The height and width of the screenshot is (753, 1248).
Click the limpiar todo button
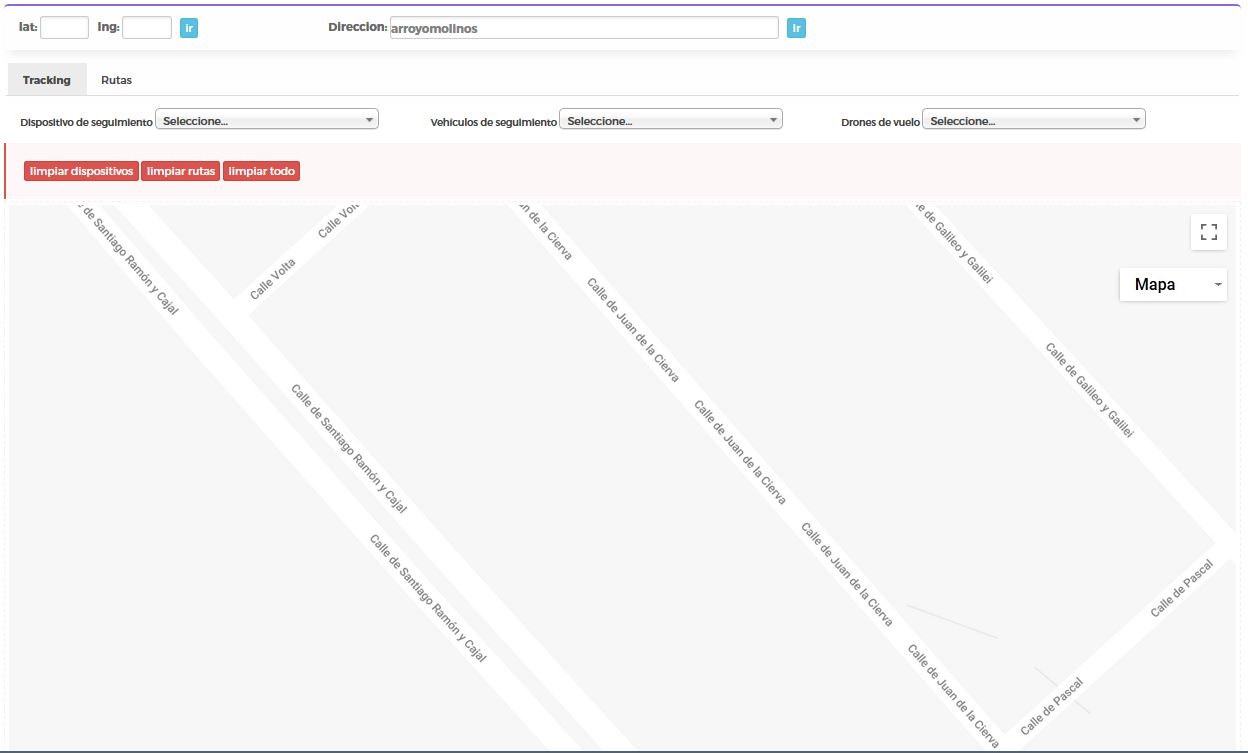point(261,171)
